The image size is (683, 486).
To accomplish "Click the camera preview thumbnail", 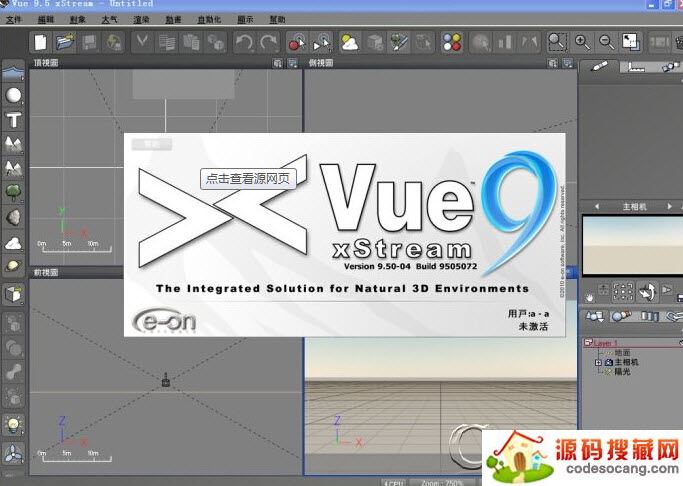I will coord(632,246).
